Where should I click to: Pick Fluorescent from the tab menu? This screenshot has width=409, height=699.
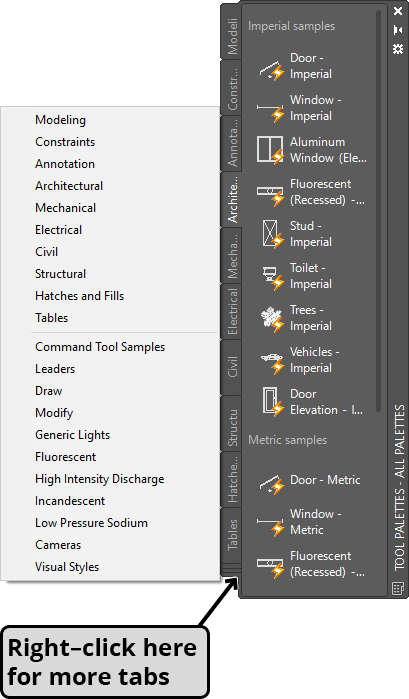pyautogui.click(x=66, y=457)
